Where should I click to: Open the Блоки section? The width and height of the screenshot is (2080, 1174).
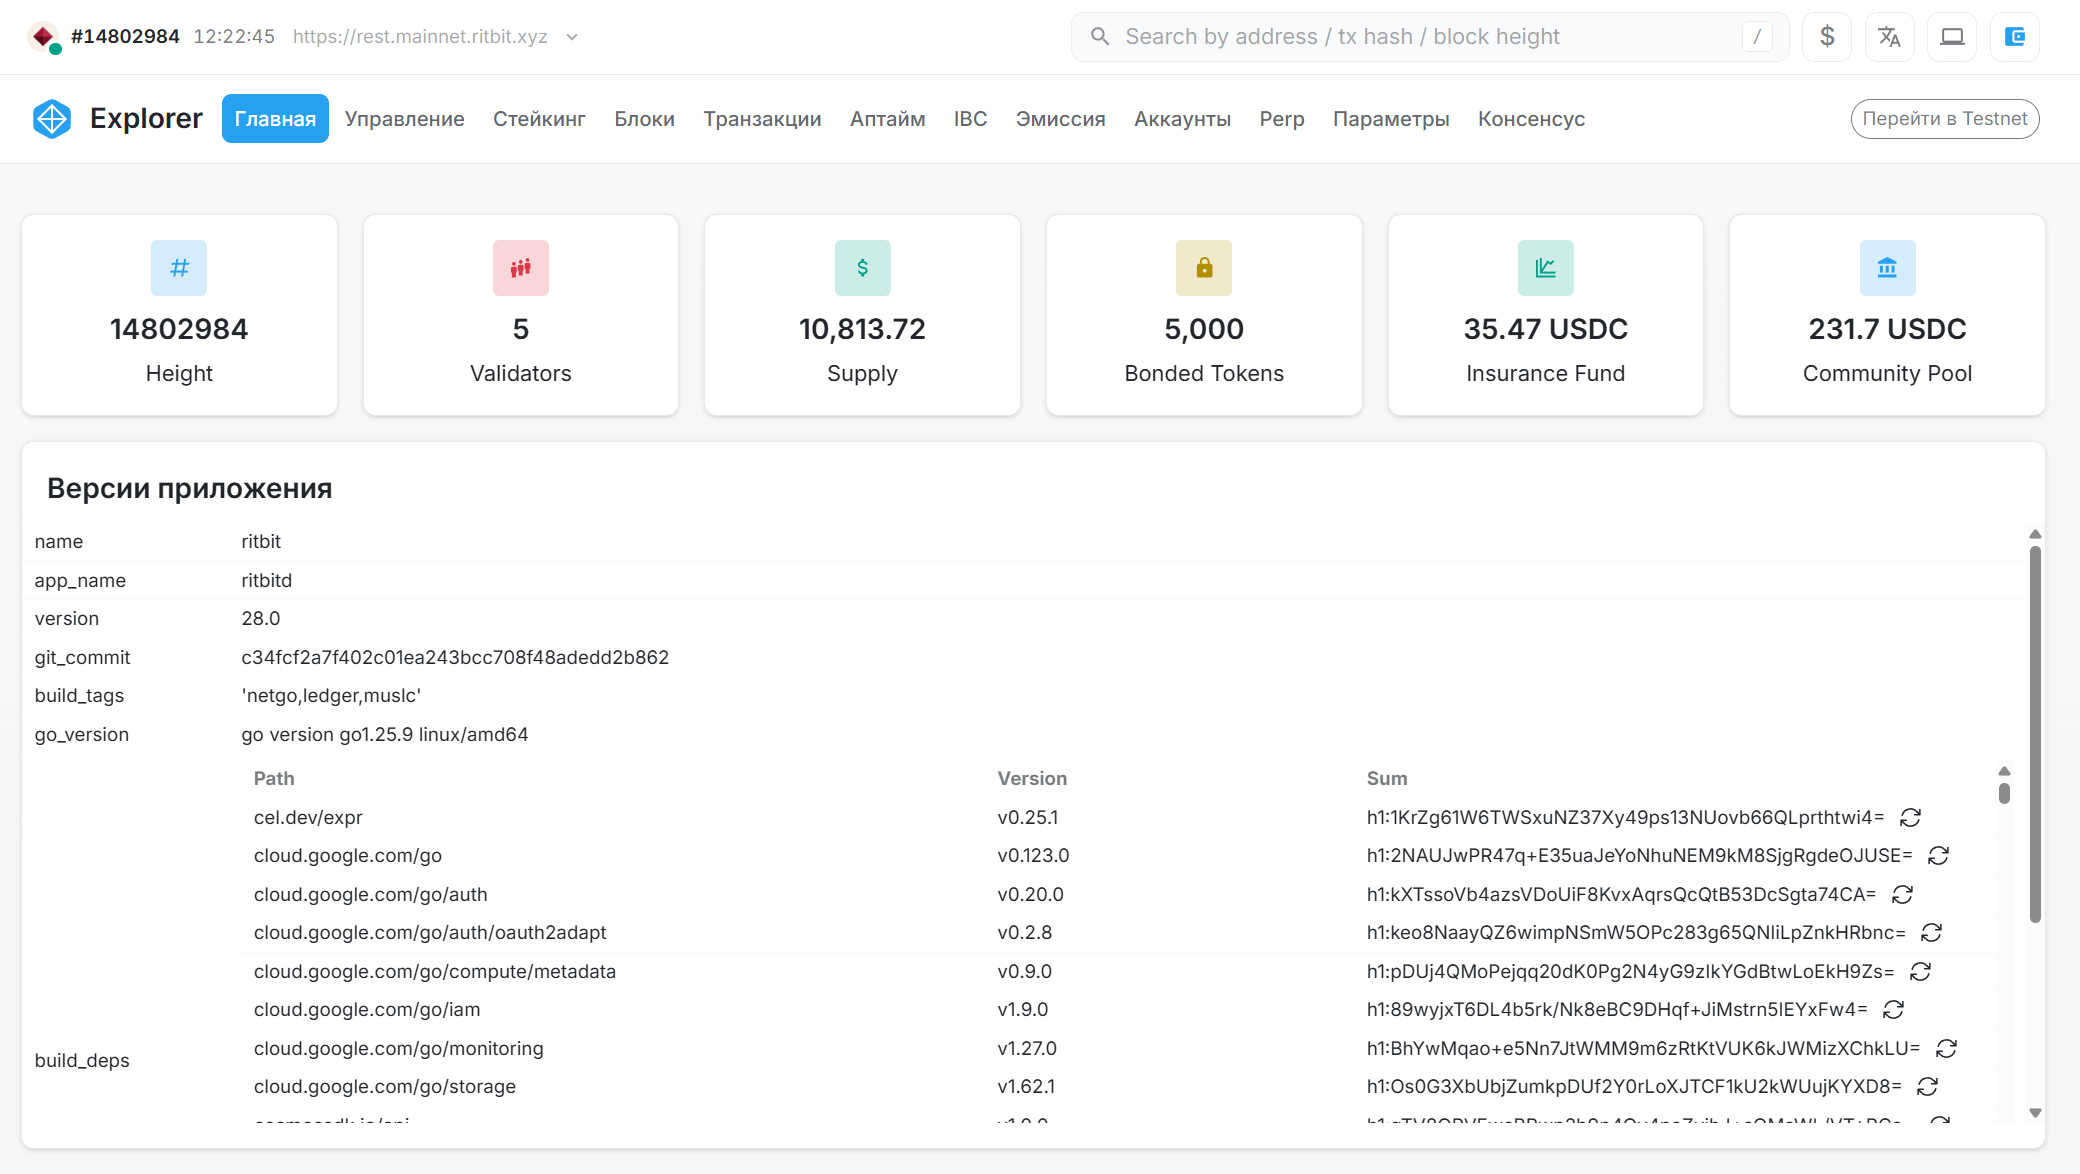pos(644,119)
